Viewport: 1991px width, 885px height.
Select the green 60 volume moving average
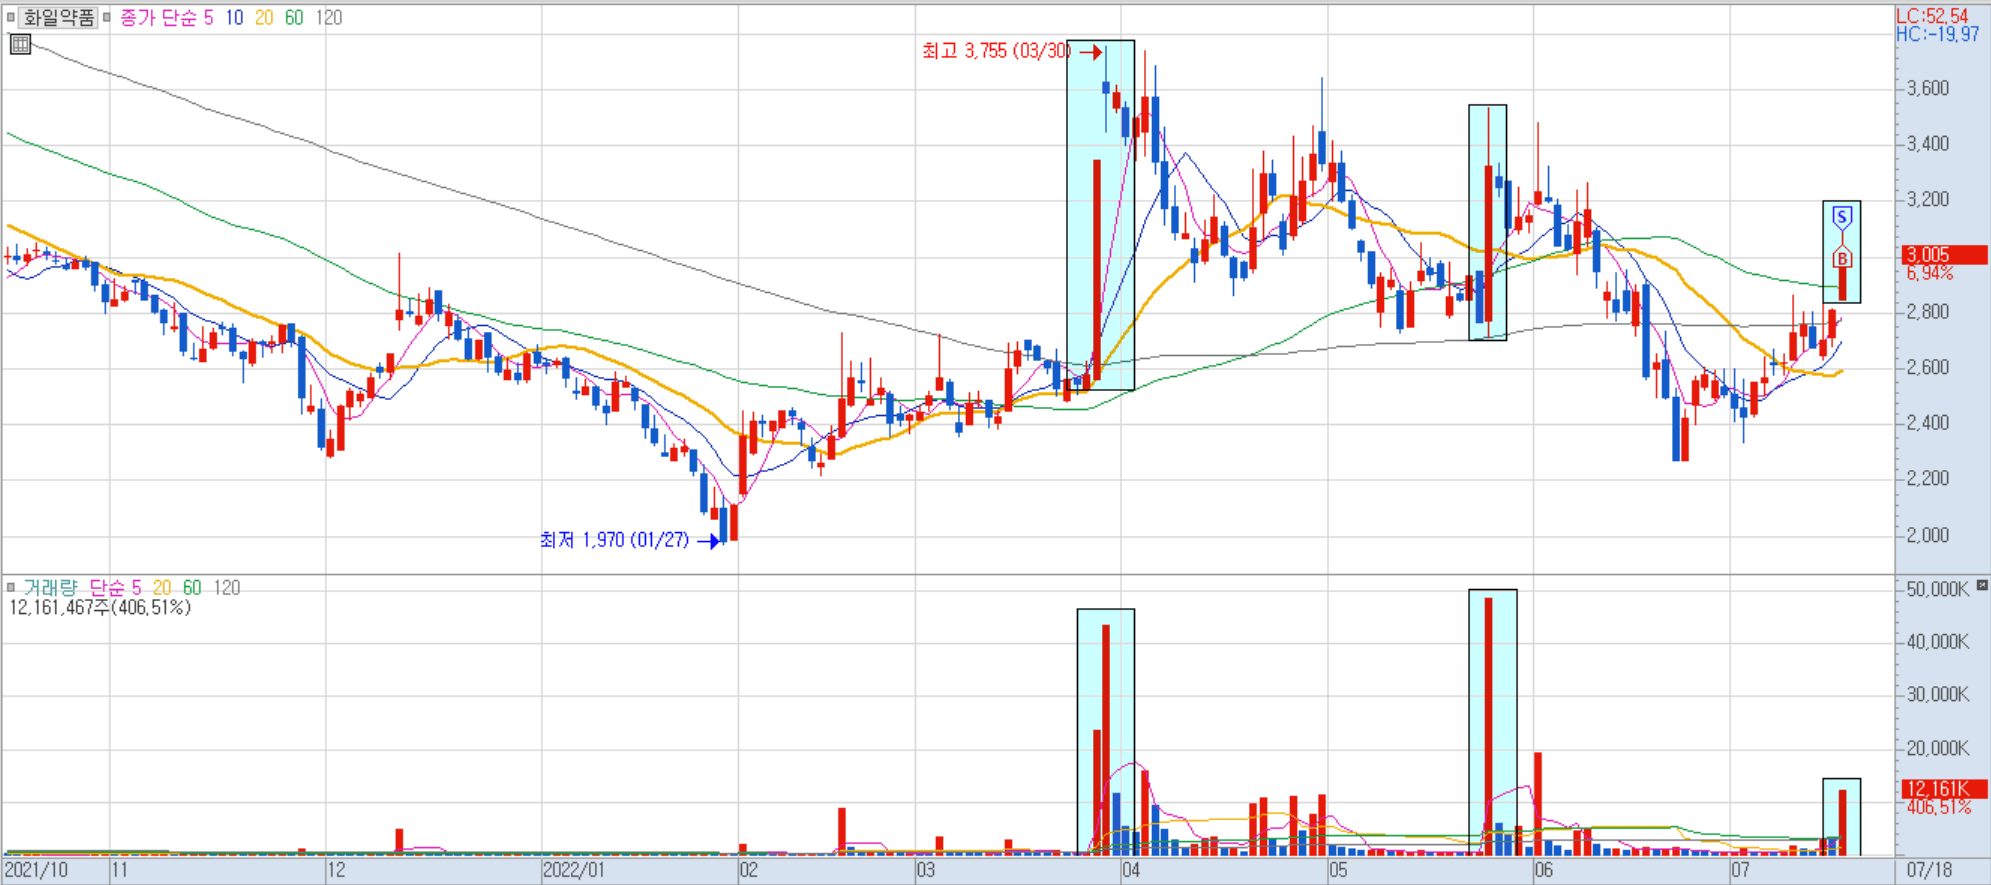click(192, 587)
